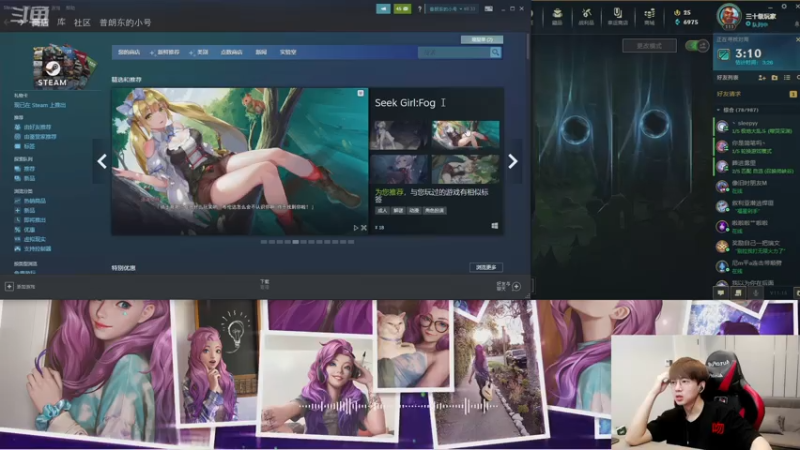This screenshot has width=800, height=450.
Task: Switch Steam to Big Picture mode icon
Action: coord(488,9)
